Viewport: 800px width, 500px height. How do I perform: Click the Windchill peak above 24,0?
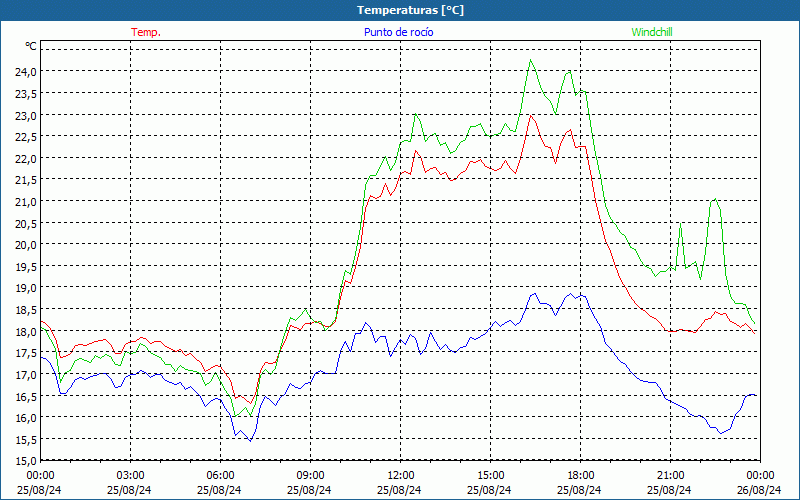tap(531, 60)
